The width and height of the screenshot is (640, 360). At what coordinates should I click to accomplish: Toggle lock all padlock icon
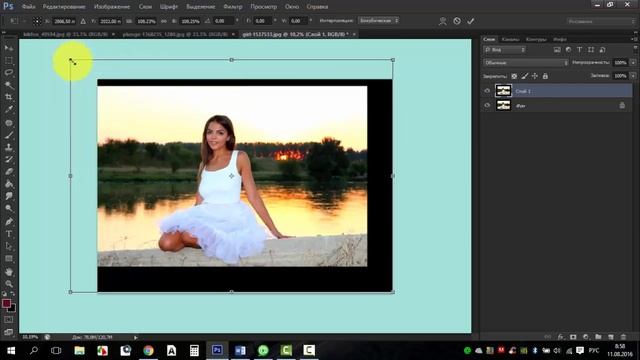pos(545,76)
